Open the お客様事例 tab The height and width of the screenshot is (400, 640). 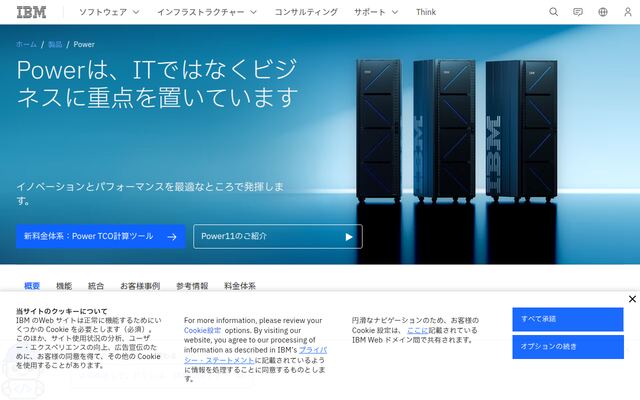click(x=140, y=286)
